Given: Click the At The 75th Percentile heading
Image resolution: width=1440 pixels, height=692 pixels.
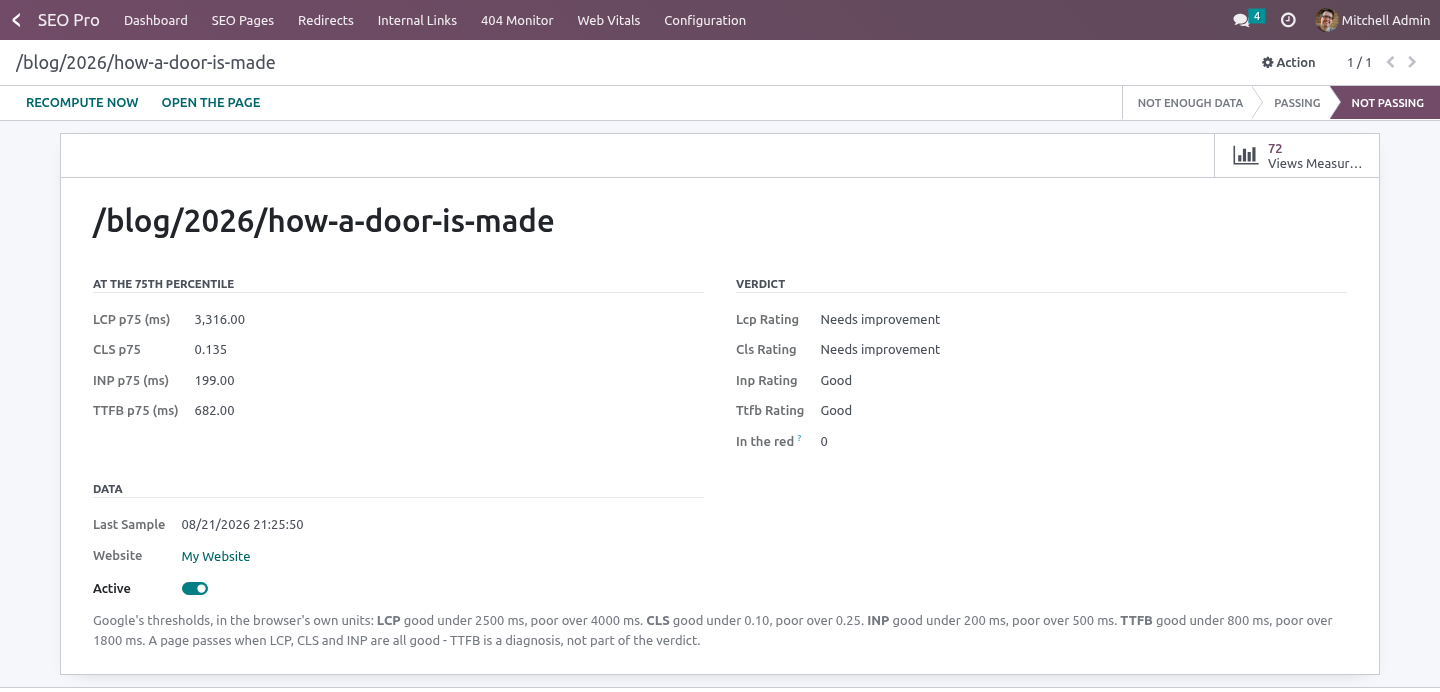Looking at the screenshot, I should 164,284.
